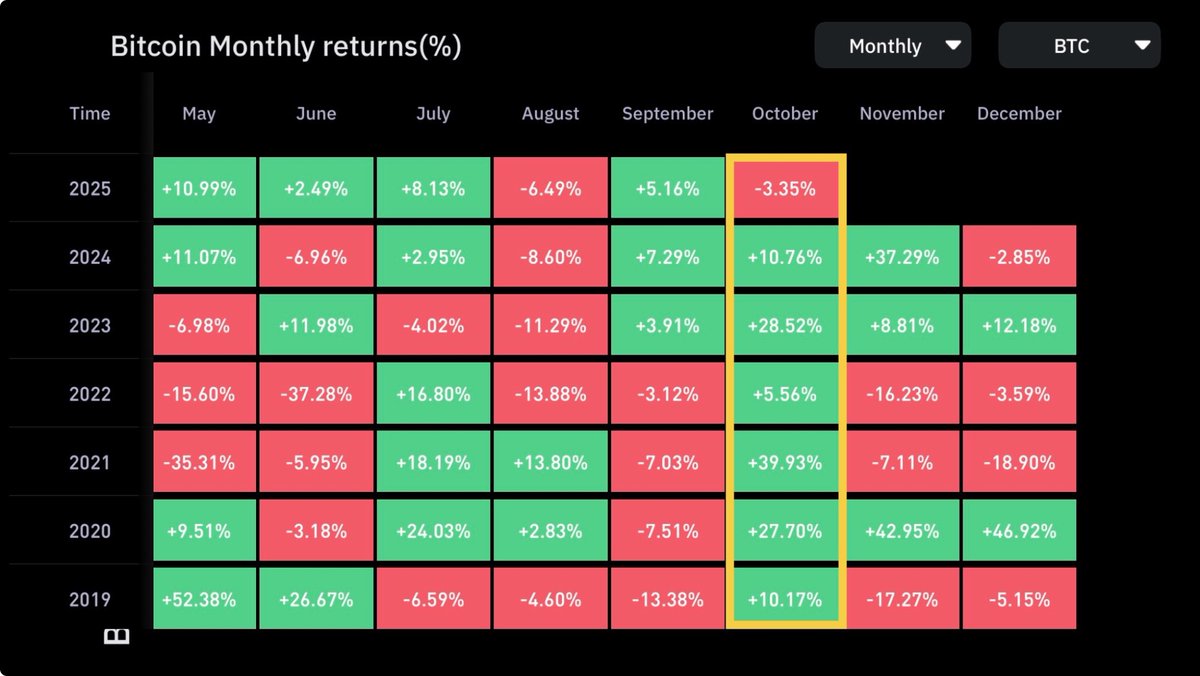Click the 2022 row label
Image resolution: width=1200 pixels, height=676 pixels.
point(90,394)
